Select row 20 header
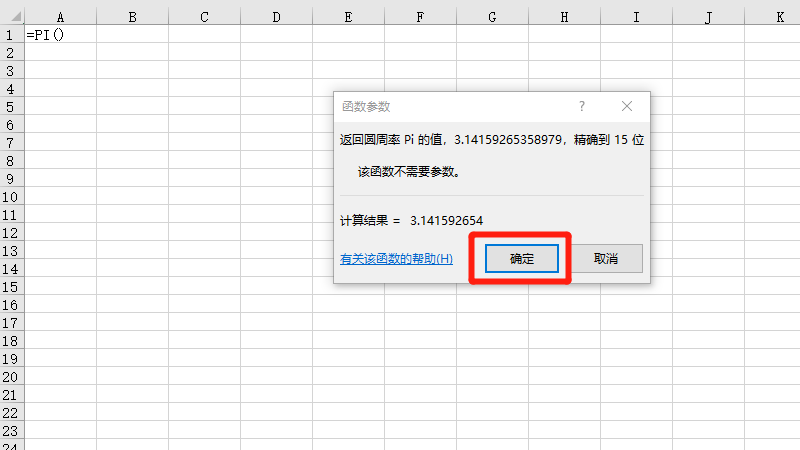 11,377
